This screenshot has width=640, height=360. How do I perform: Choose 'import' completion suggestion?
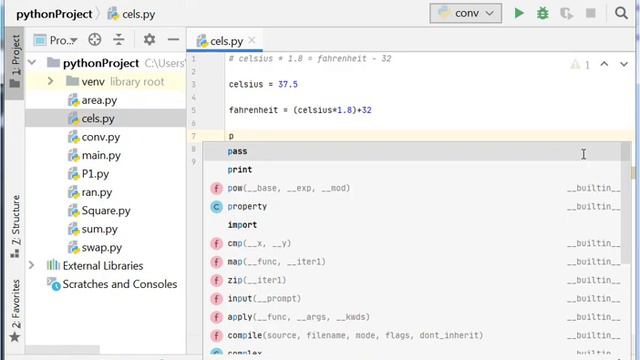pyautogui.click(x=412, y=225)
